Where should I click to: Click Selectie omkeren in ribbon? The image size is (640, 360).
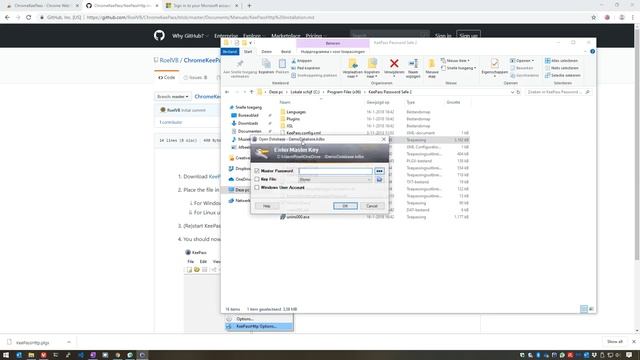[563, 76]
